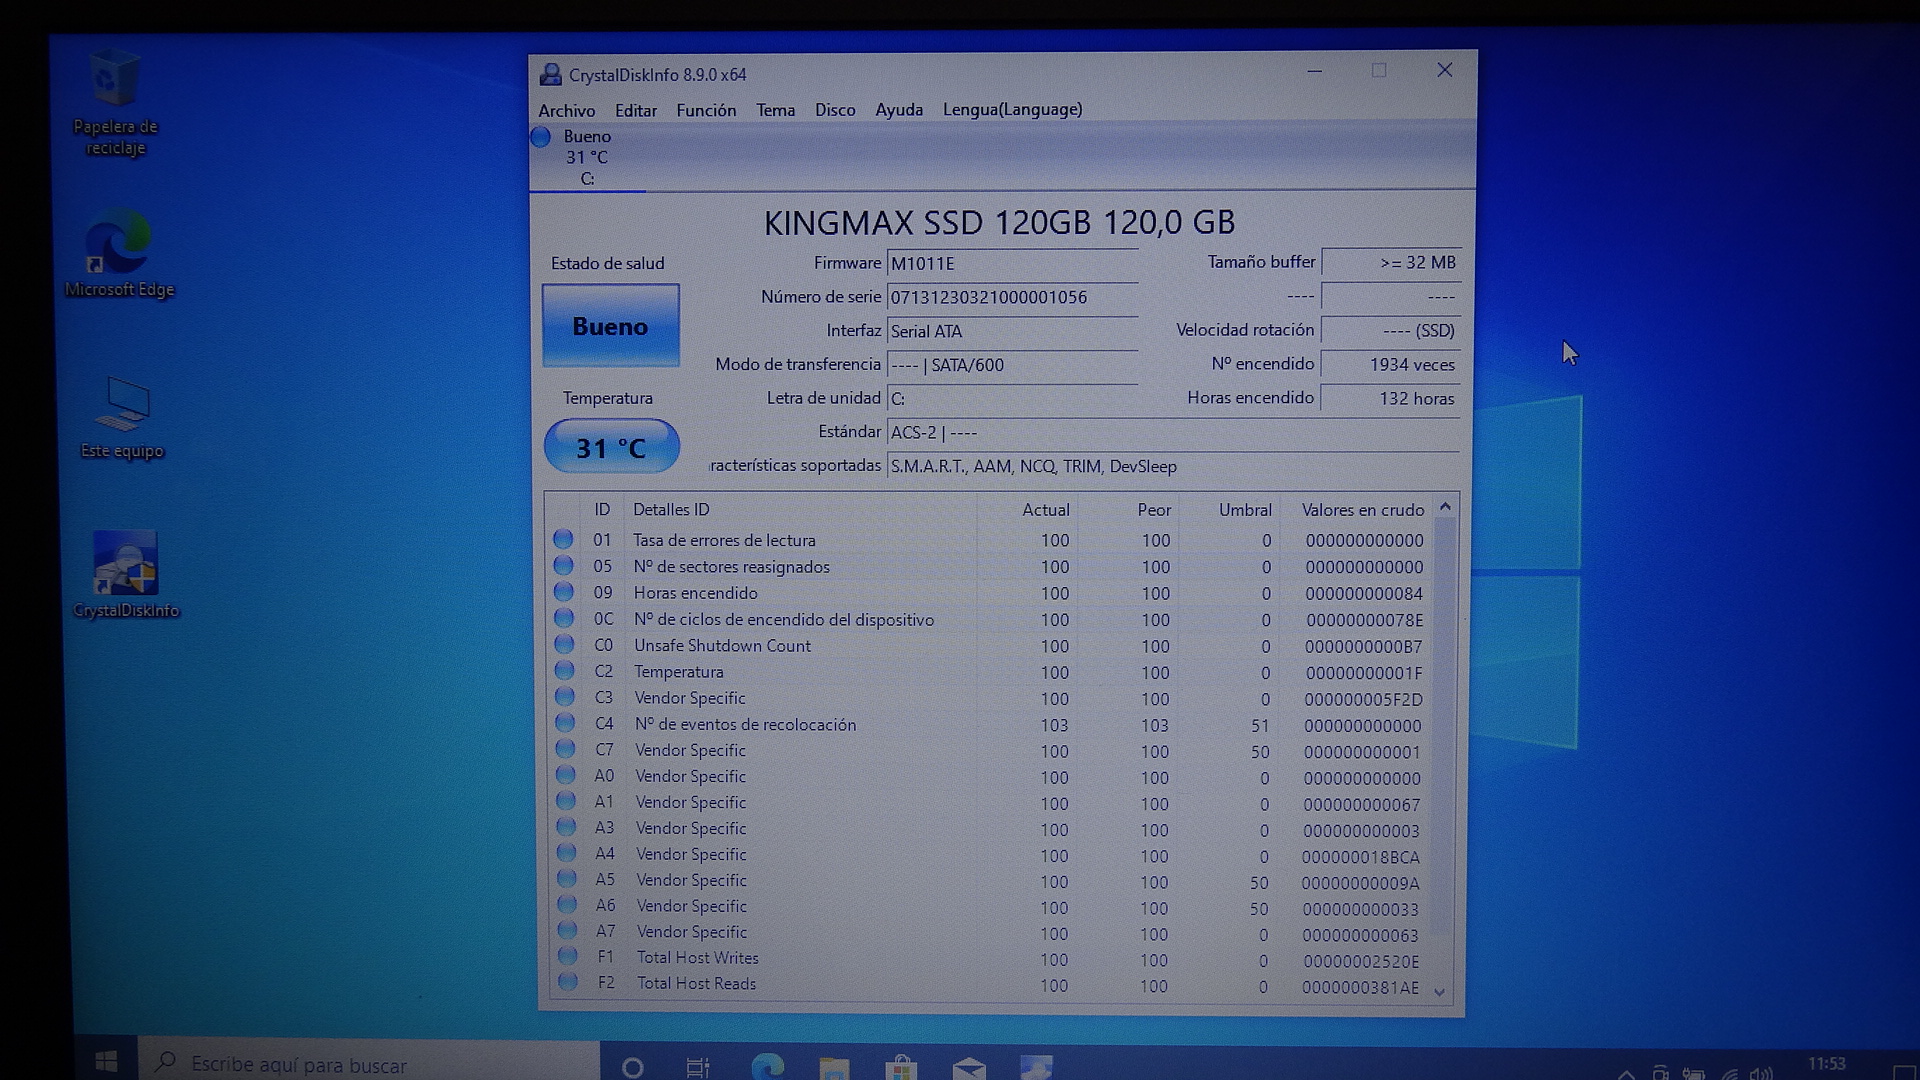This screenshot has width=1920, height=1080.
Task: Select the C7 Vendor Specific row
Action: (x=990, y=750)
